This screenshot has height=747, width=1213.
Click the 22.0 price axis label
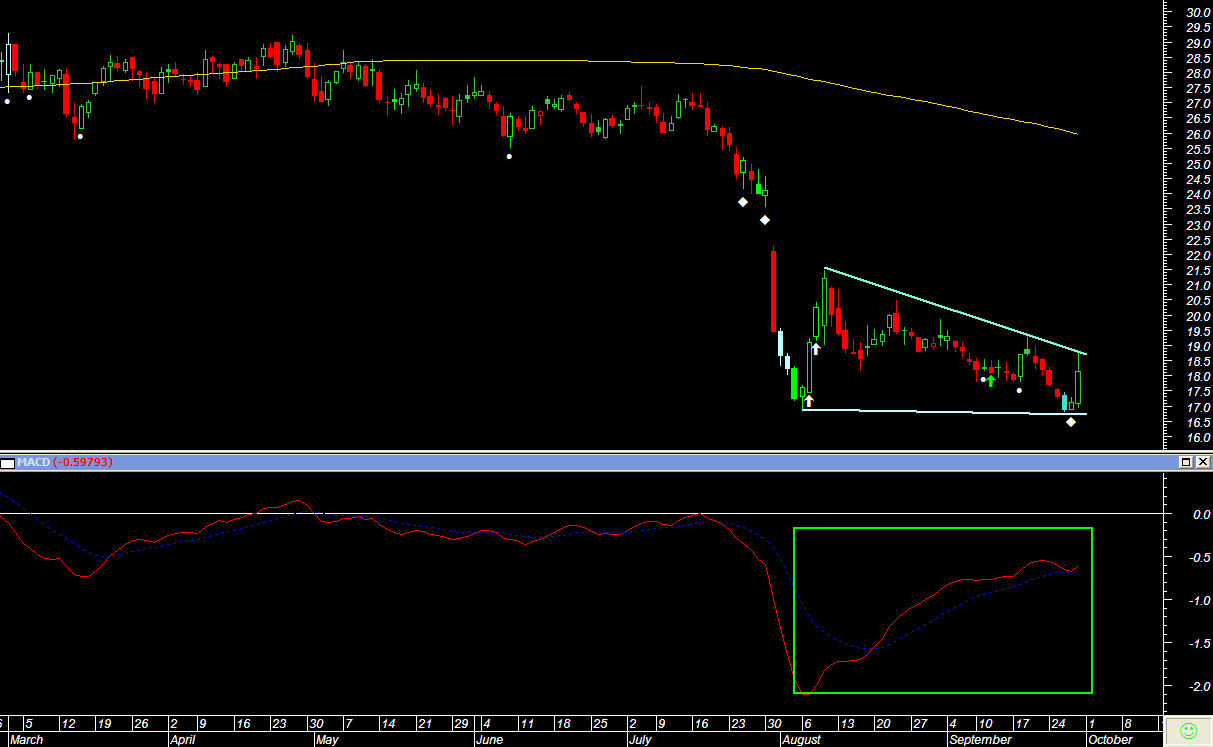1198,256
